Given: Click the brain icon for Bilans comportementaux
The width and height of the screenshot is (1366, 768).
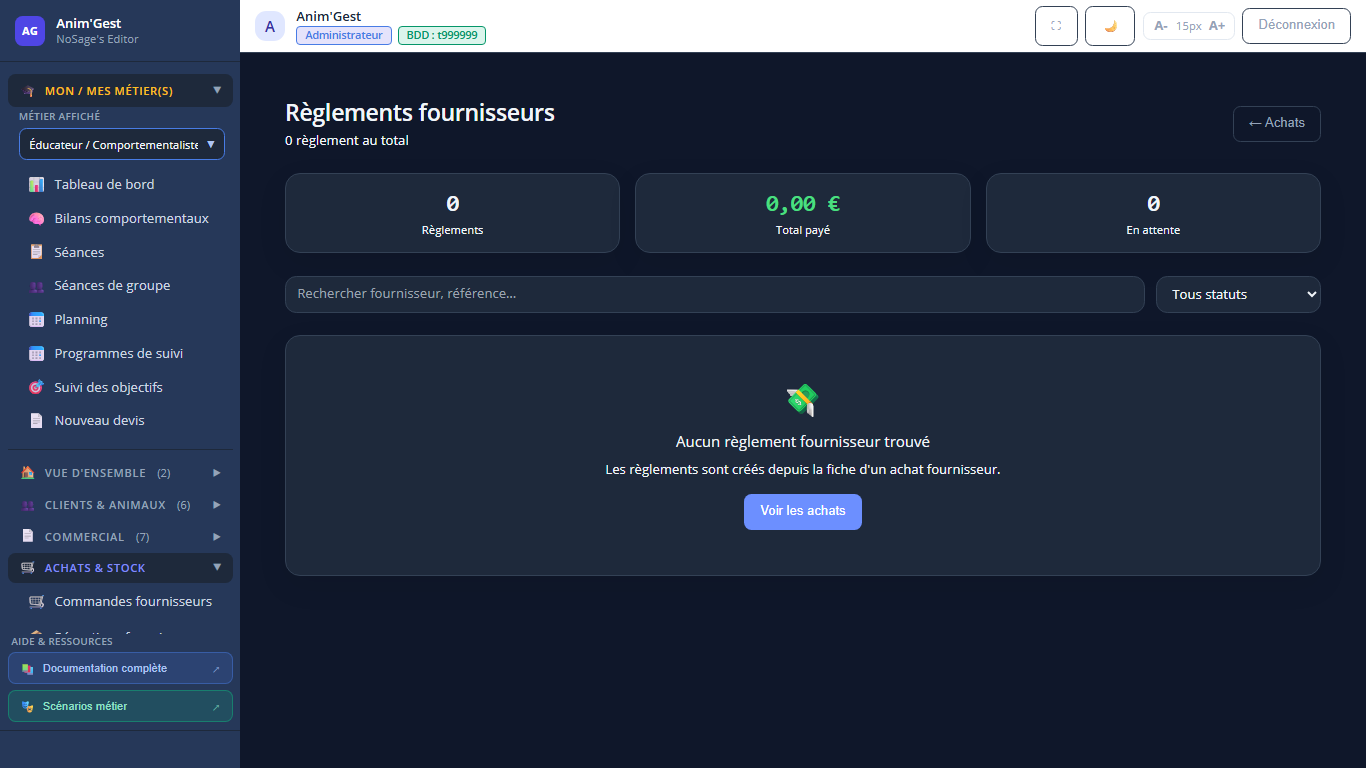Looking at the screenshot, I should tap(36, 218).
